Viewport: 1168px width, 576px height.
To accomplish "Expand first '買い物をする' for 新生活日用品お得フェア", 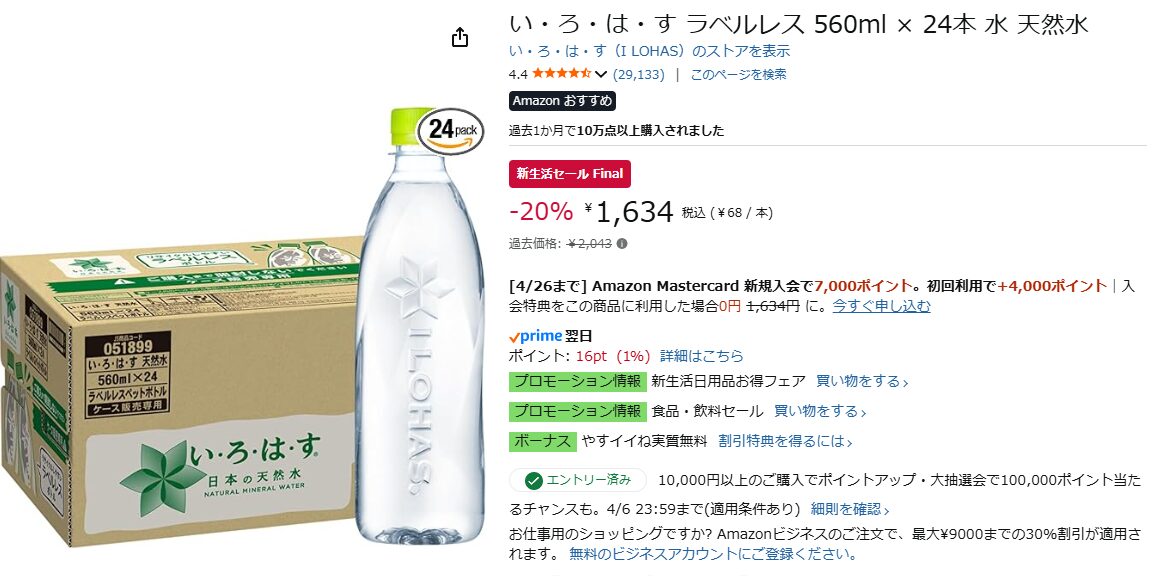I will 862,381.
